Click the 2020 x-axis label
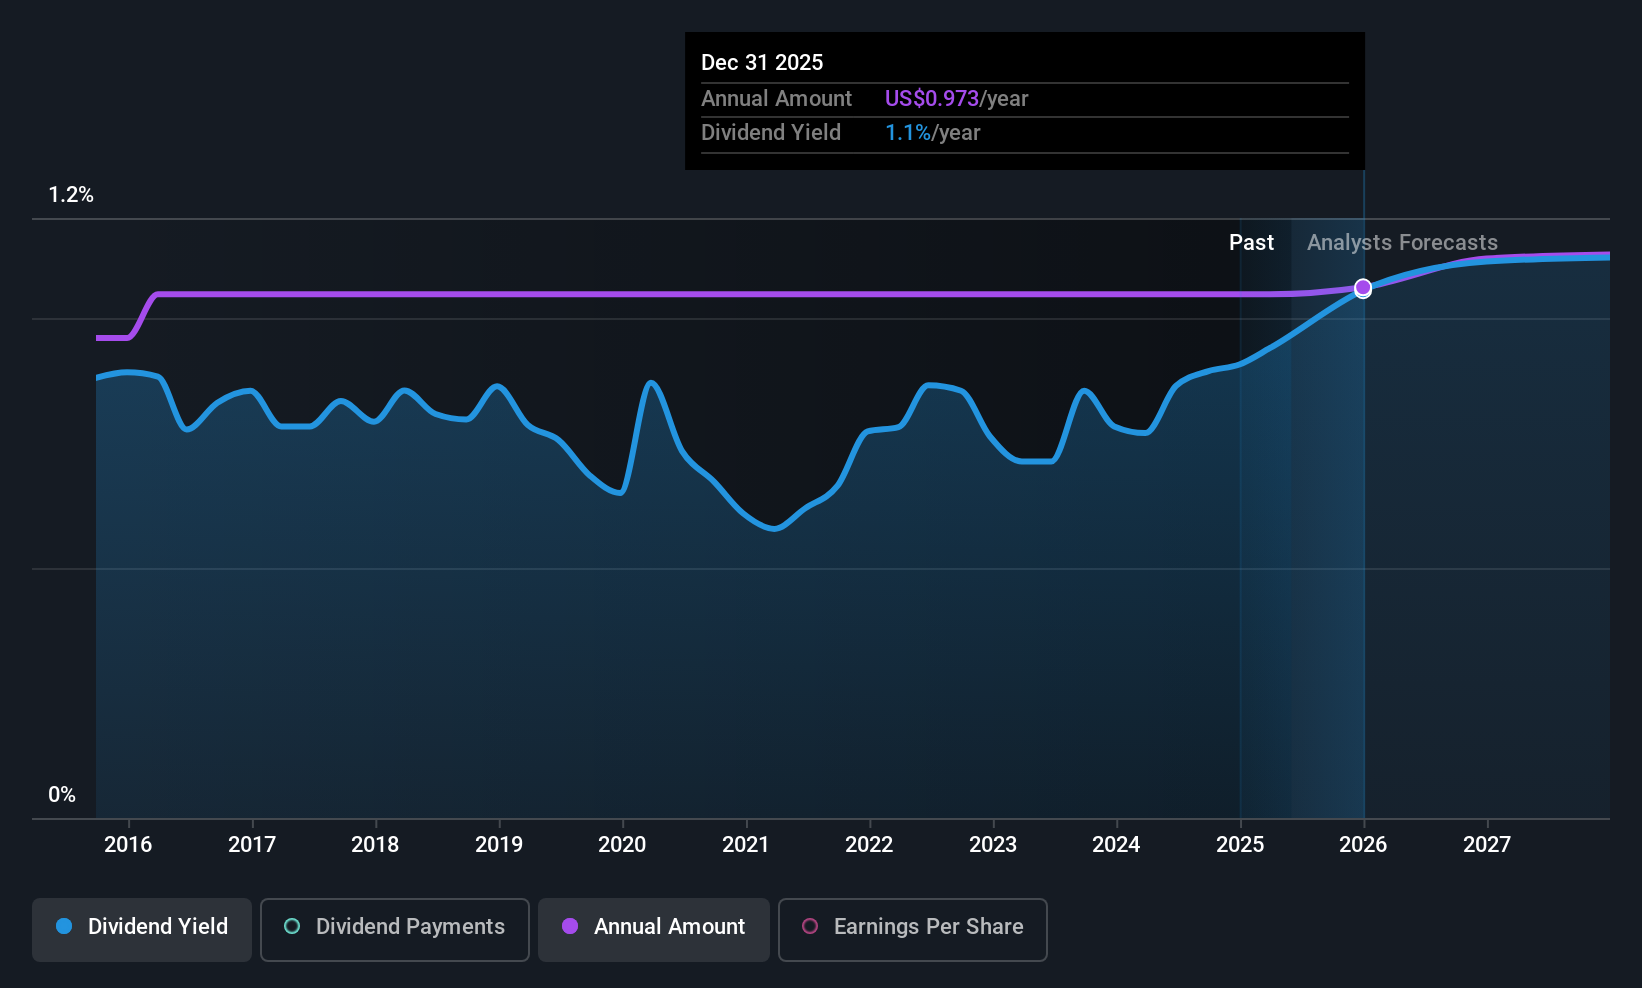Viewport: 1642px width, 988px height. pos(622,845)
